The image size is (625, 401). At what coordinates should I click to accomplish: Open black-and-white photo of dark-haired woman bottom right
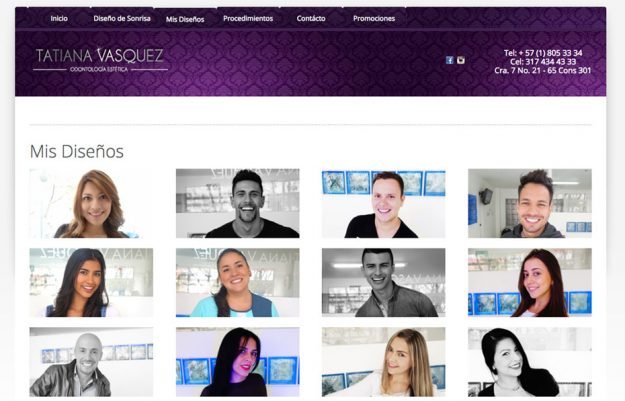click(530, 362)
